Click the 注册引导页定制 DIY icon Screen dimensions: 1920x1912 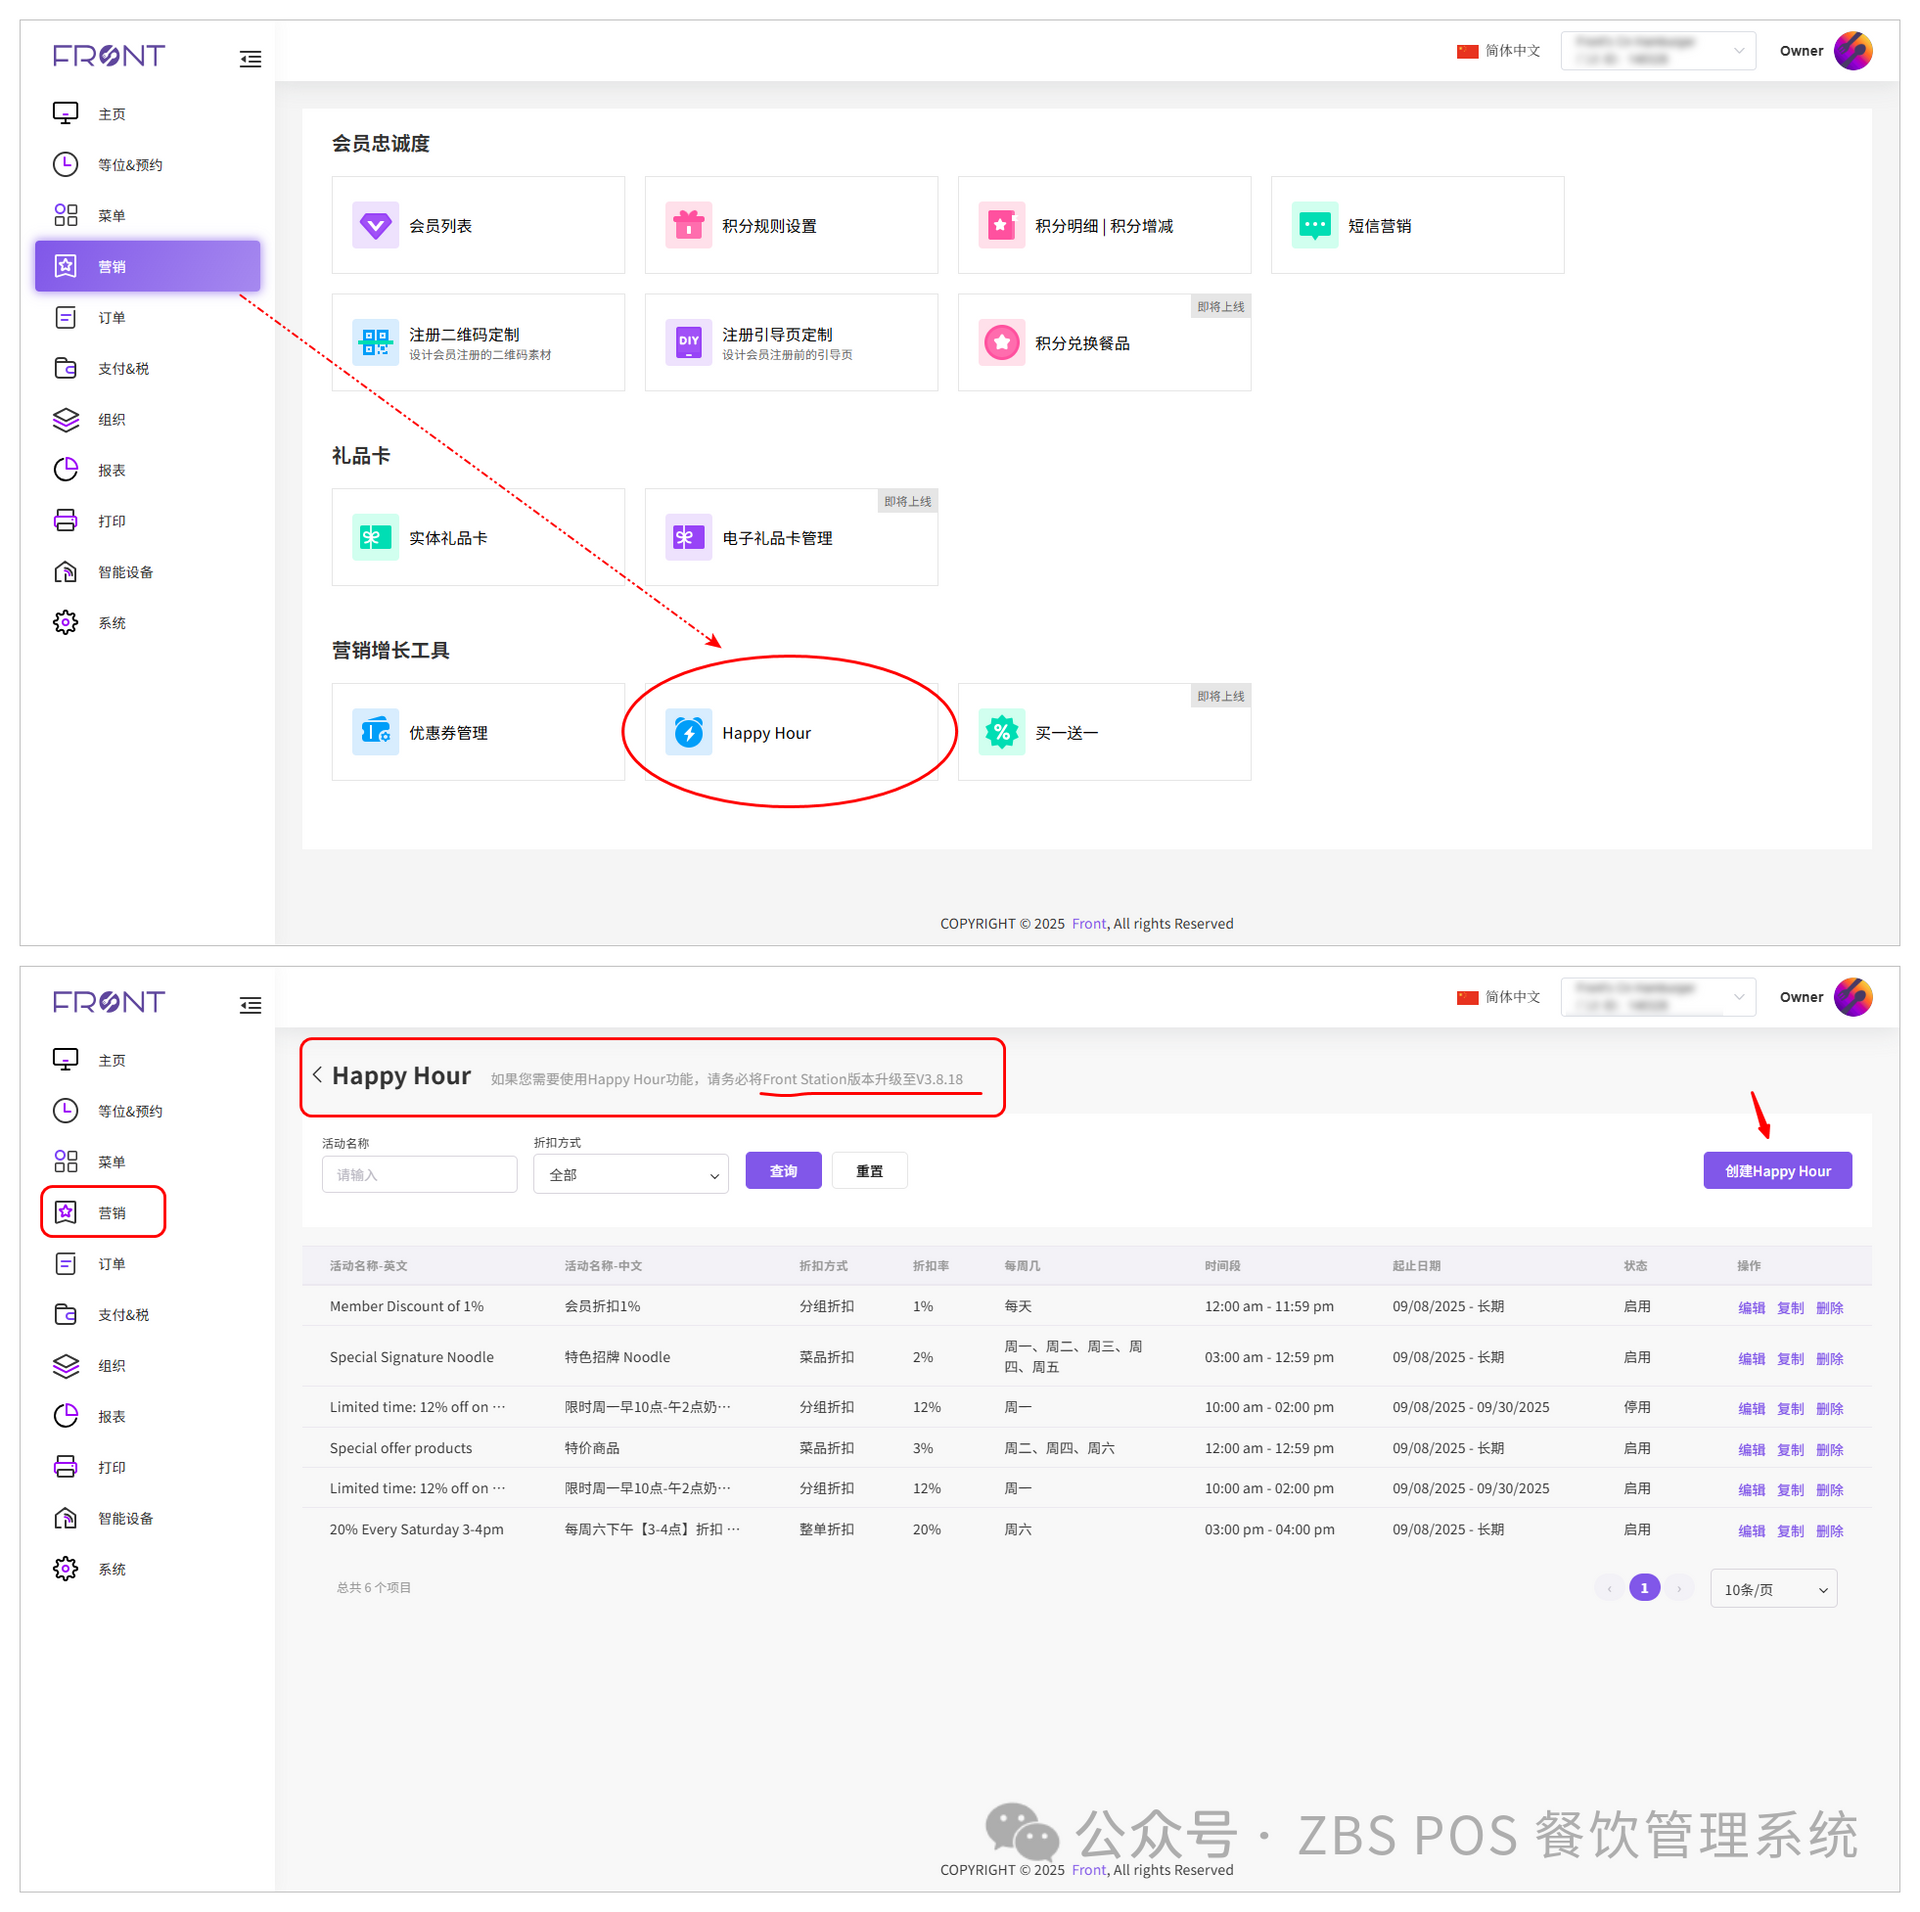click(x=688, y=342)
